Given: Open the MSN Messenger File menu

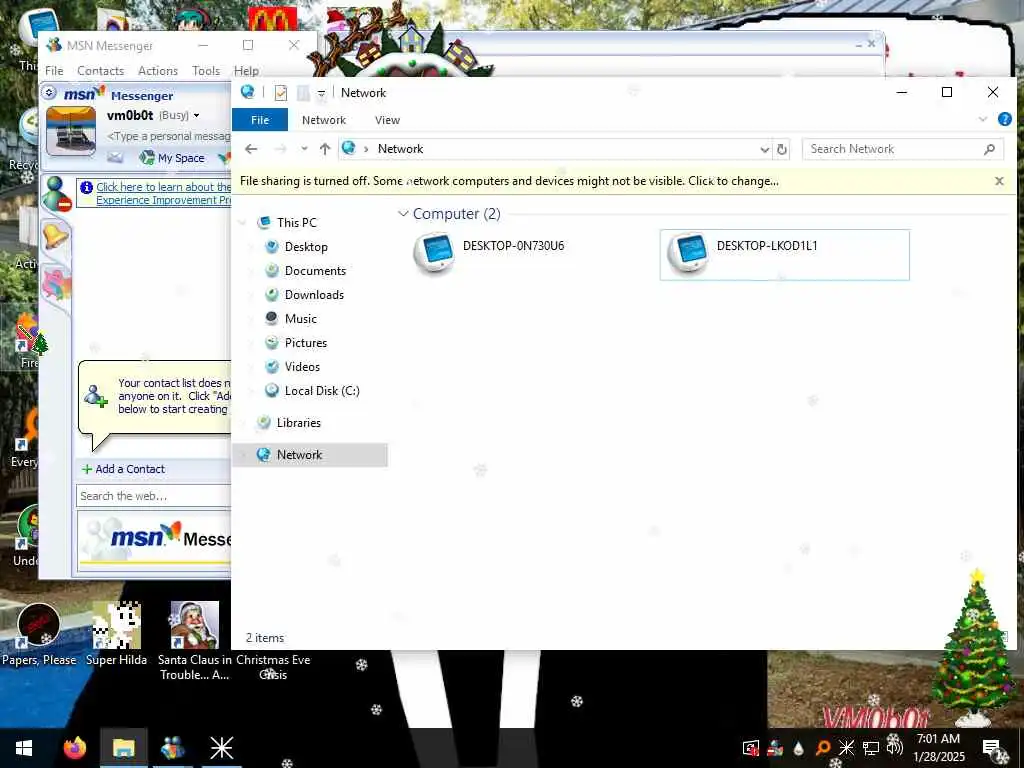Looking at the screenshot, I should click(x=54, y=71).
